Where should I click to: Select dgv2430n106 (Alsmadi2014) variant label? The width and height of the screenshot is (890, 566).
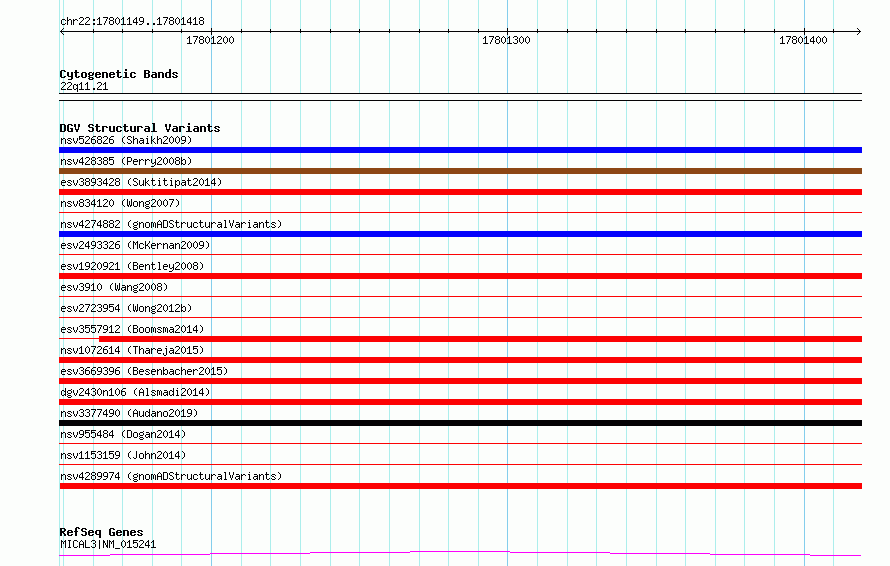(x=135, y=392)
